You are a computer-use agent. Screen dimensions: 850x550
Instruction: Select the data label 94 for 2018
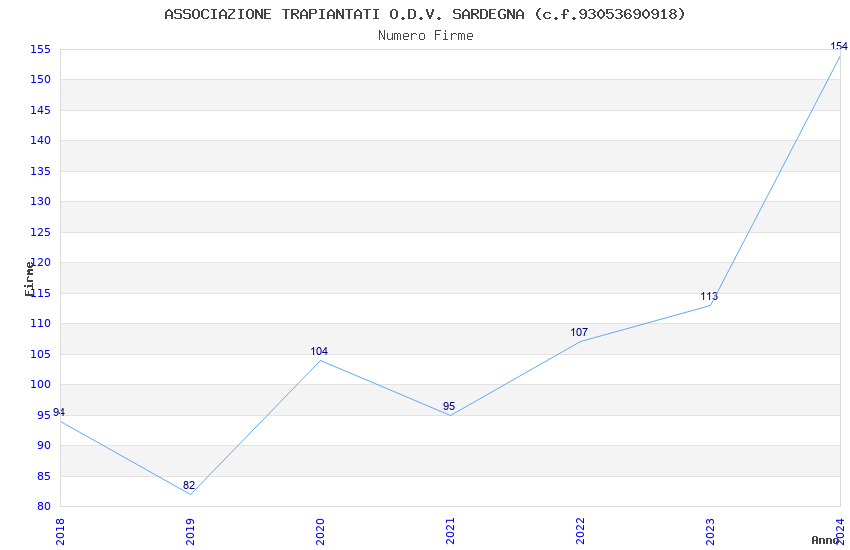59,412
